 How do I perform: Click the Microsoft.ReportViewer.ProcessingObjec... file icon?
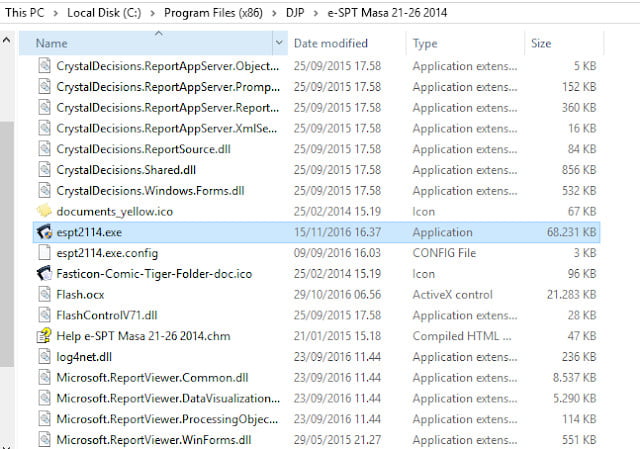point(44,419)
